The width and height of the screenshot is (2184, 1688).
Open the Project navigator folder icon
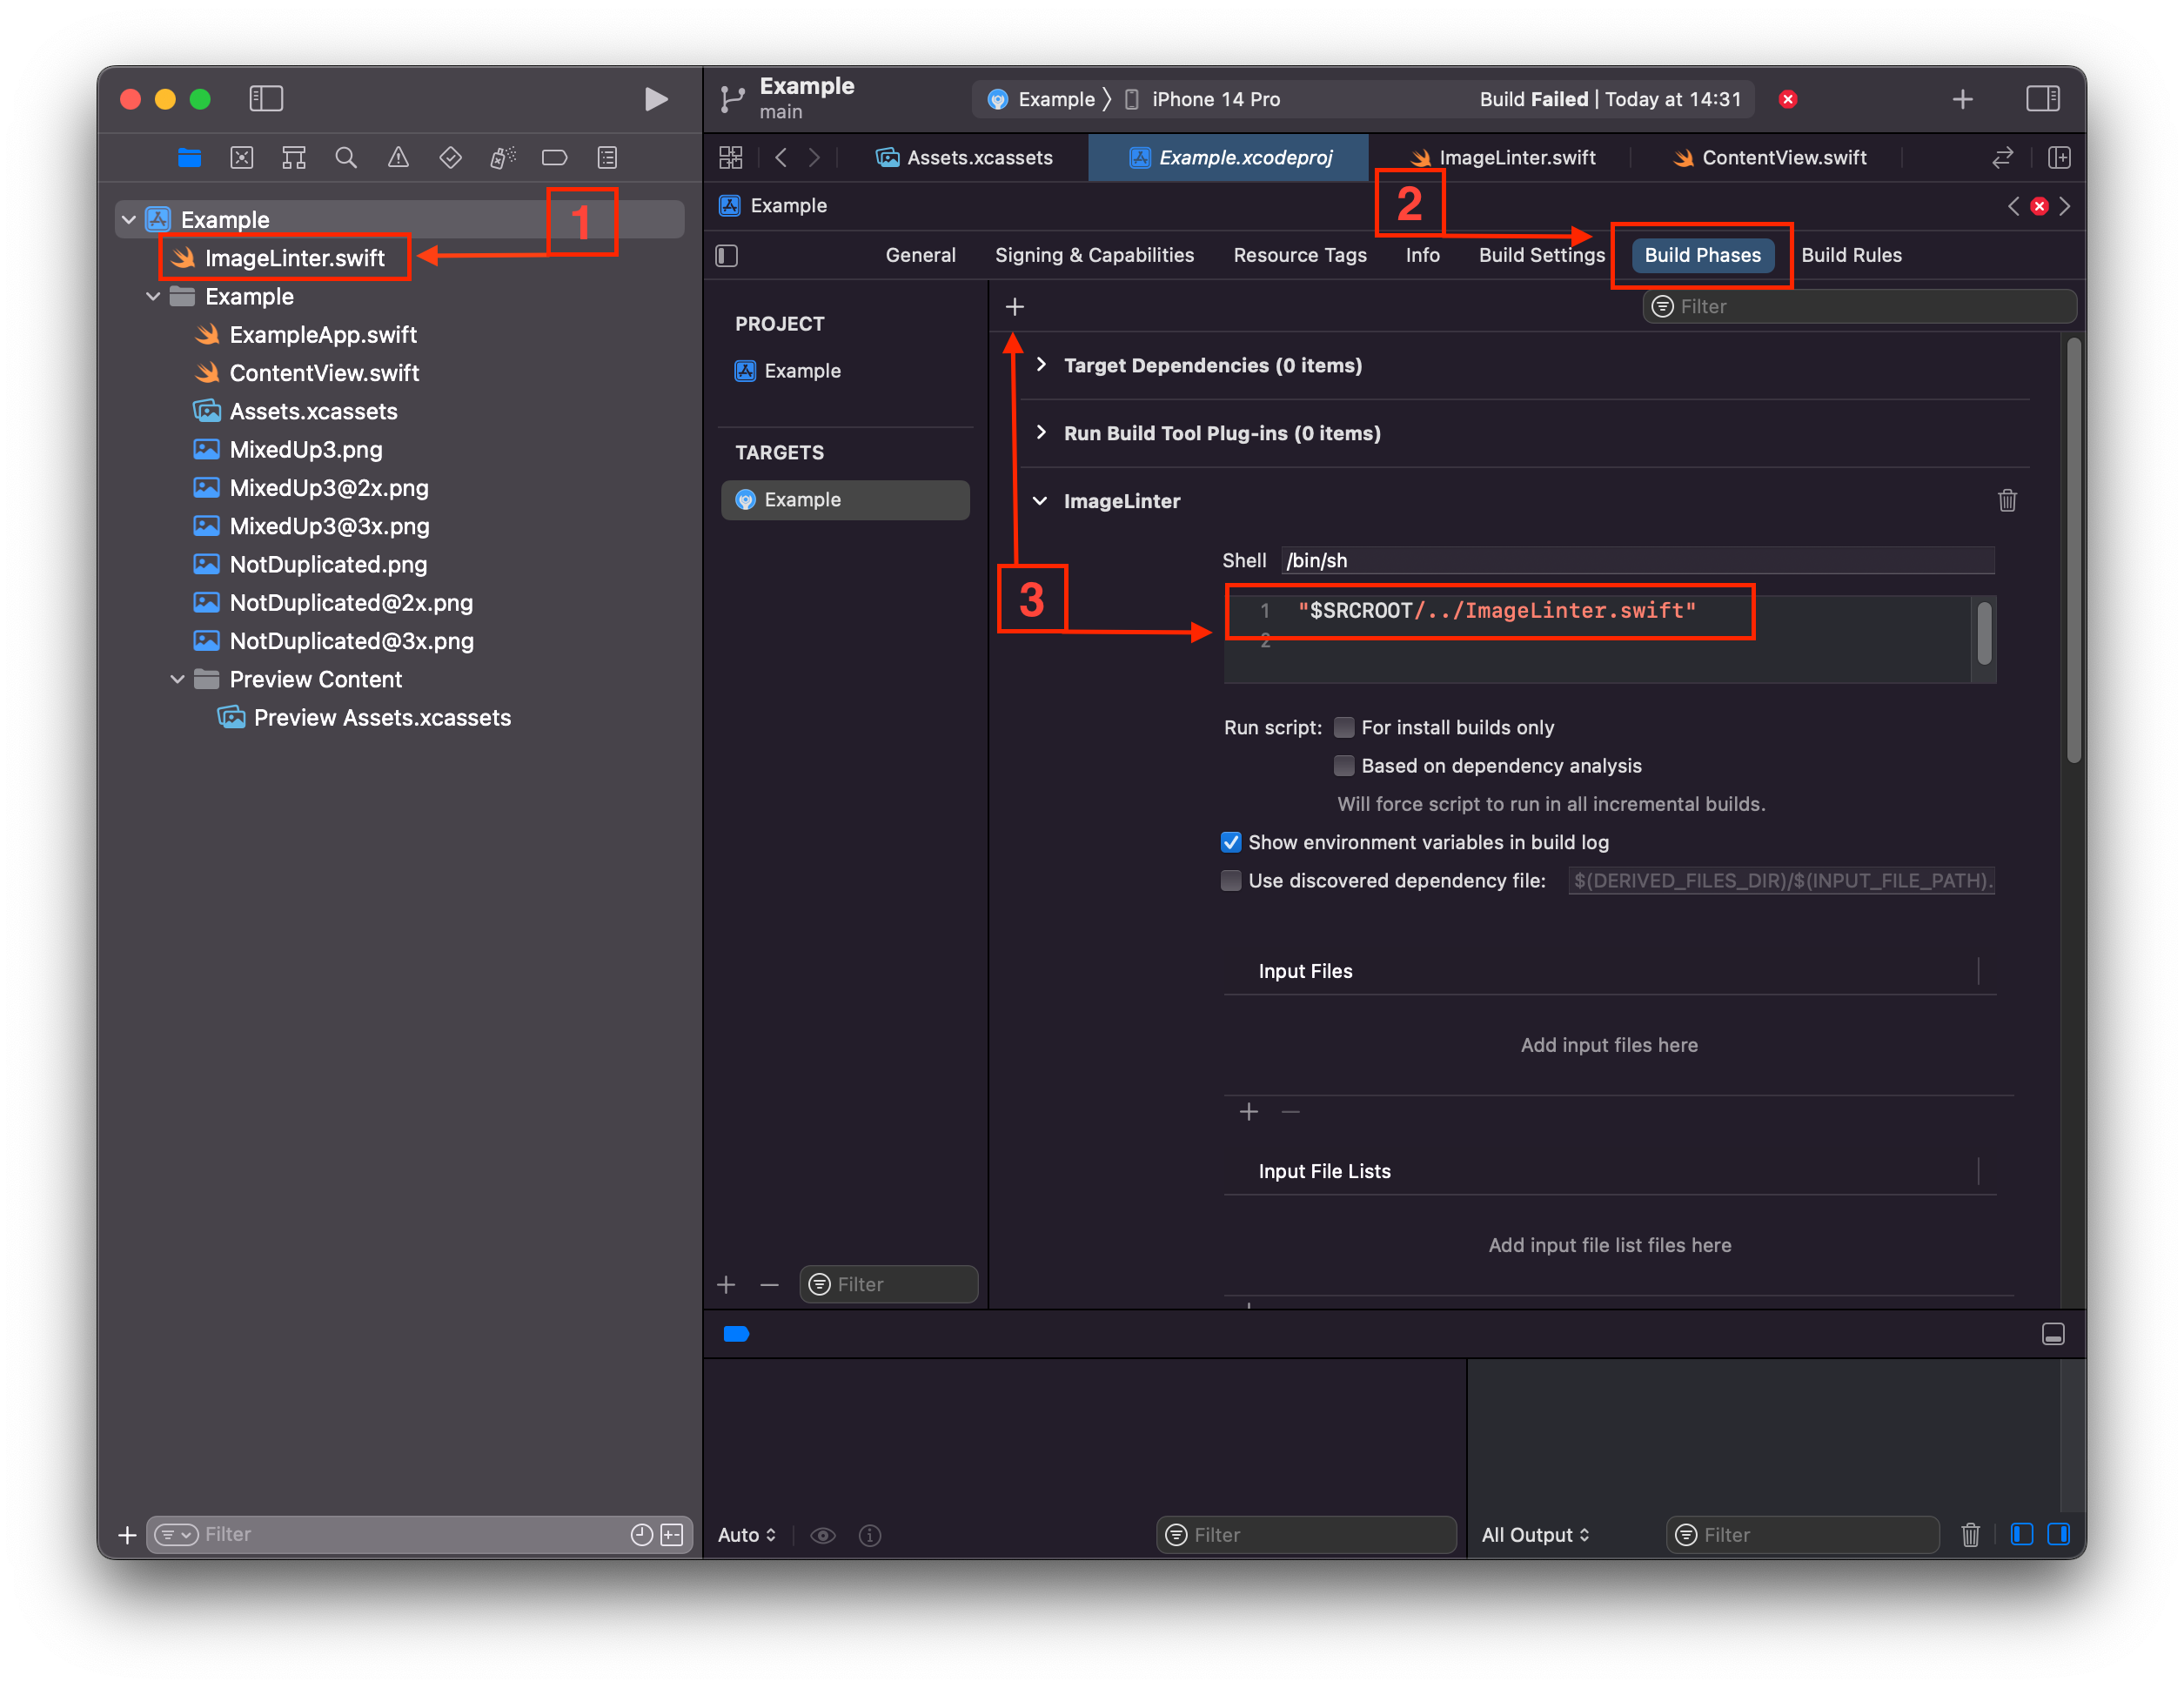(x=189, y=157)
